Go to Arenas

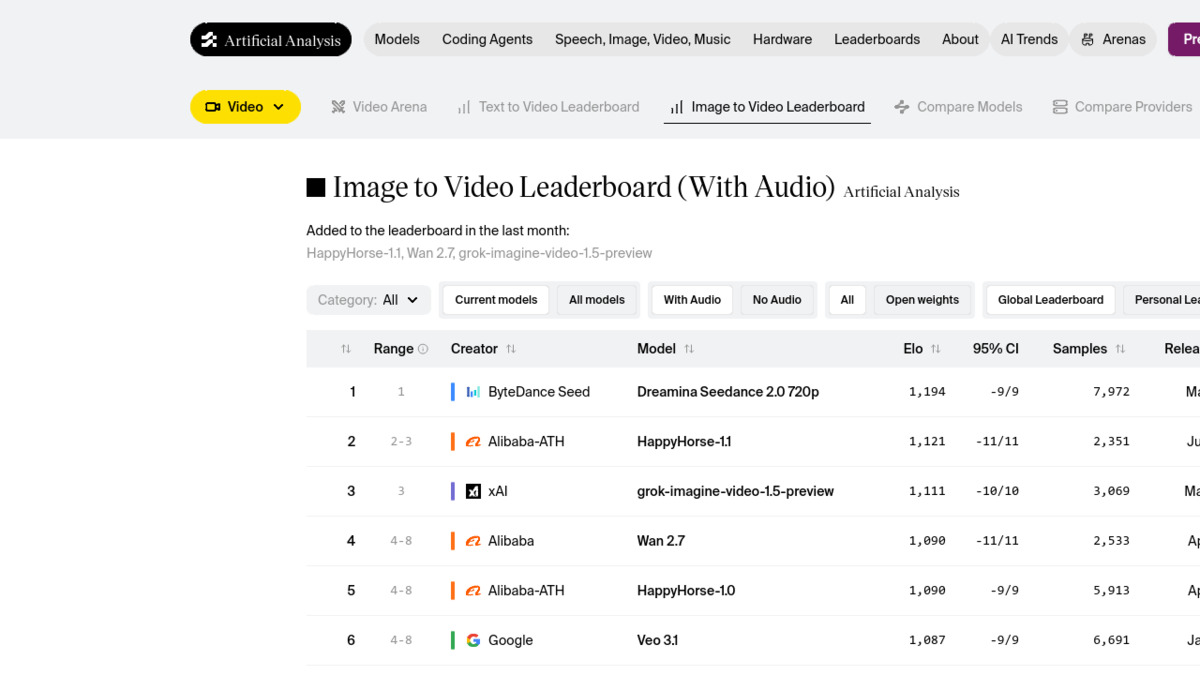click(x=1113, y=40)
